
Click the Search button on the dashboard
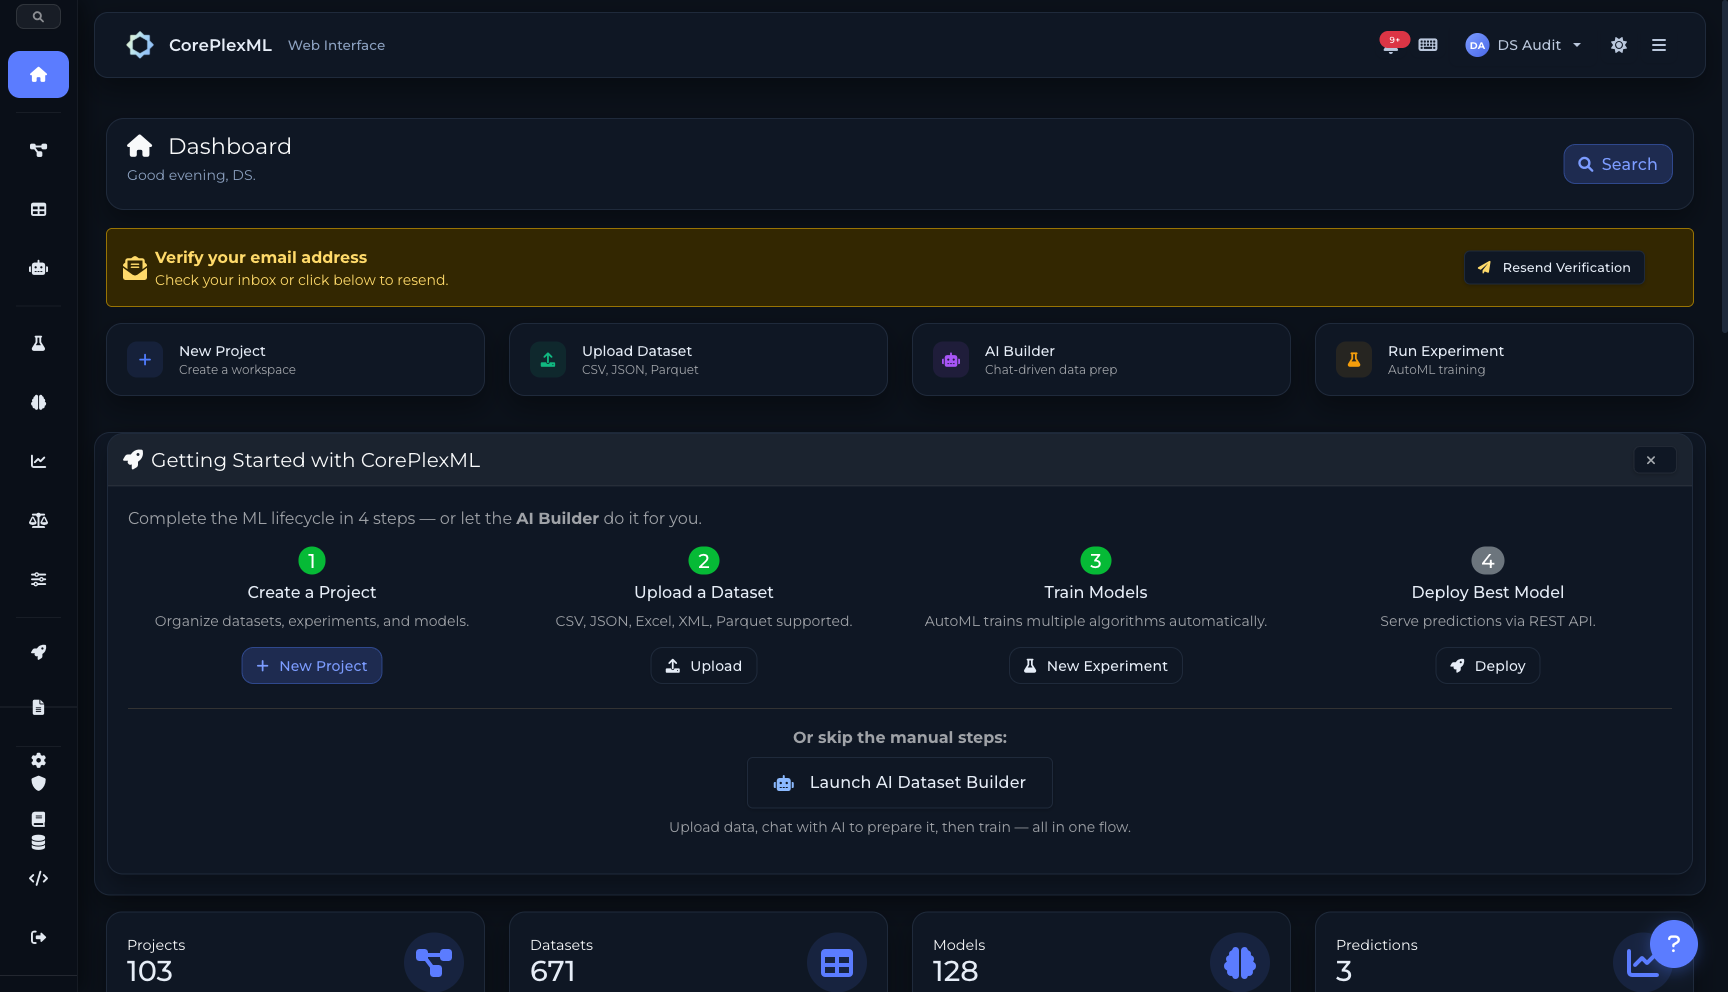point(1617,164)
